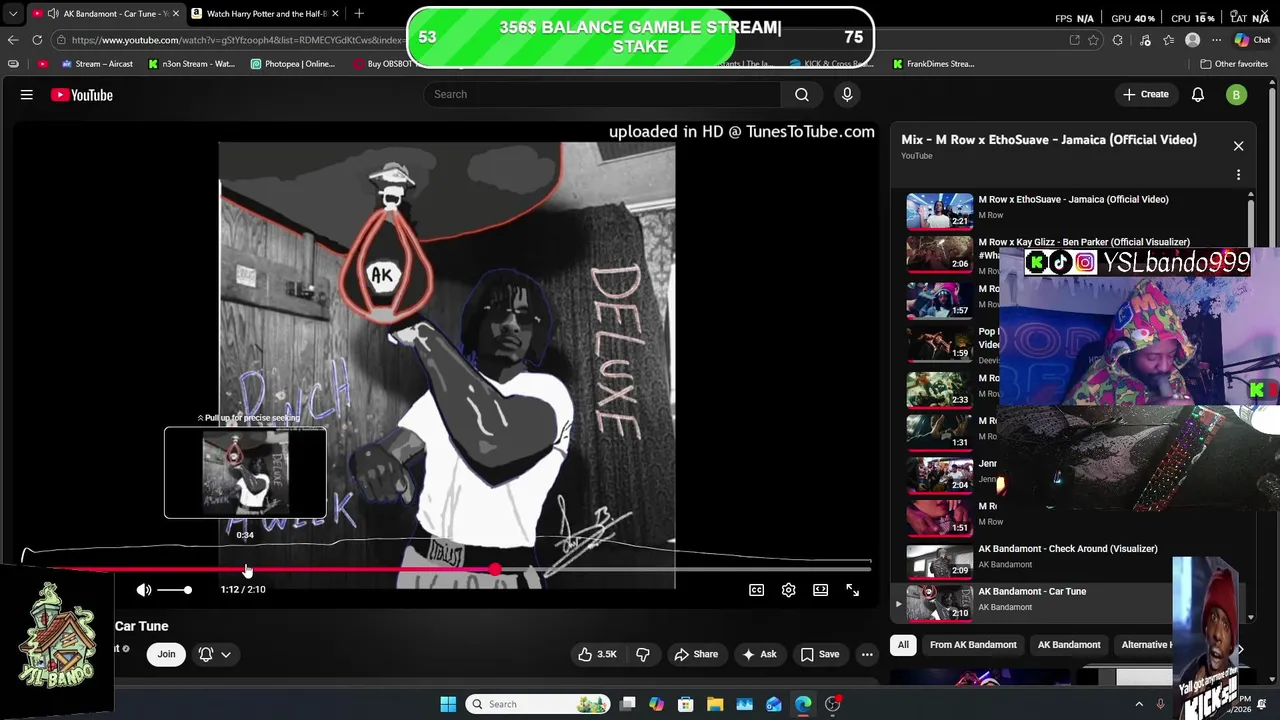The image size is (1280, 720).
Task: Show hidden icons in system tray
Action: click(x=1139, y=704)
